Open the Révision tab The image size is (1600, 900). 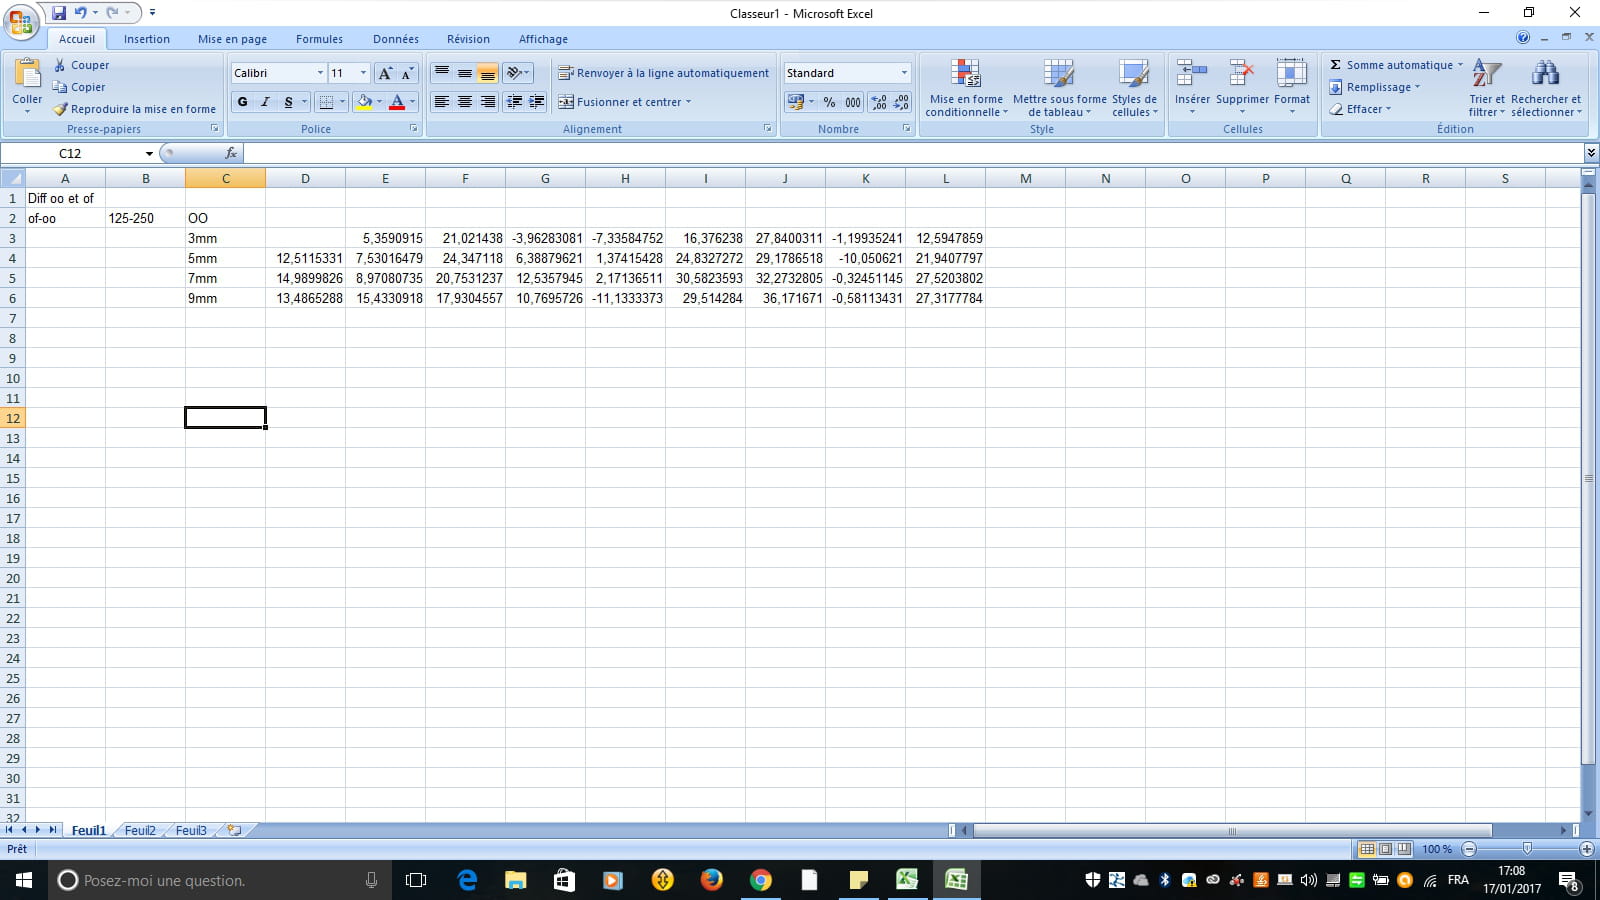click(x=468, y=39)
